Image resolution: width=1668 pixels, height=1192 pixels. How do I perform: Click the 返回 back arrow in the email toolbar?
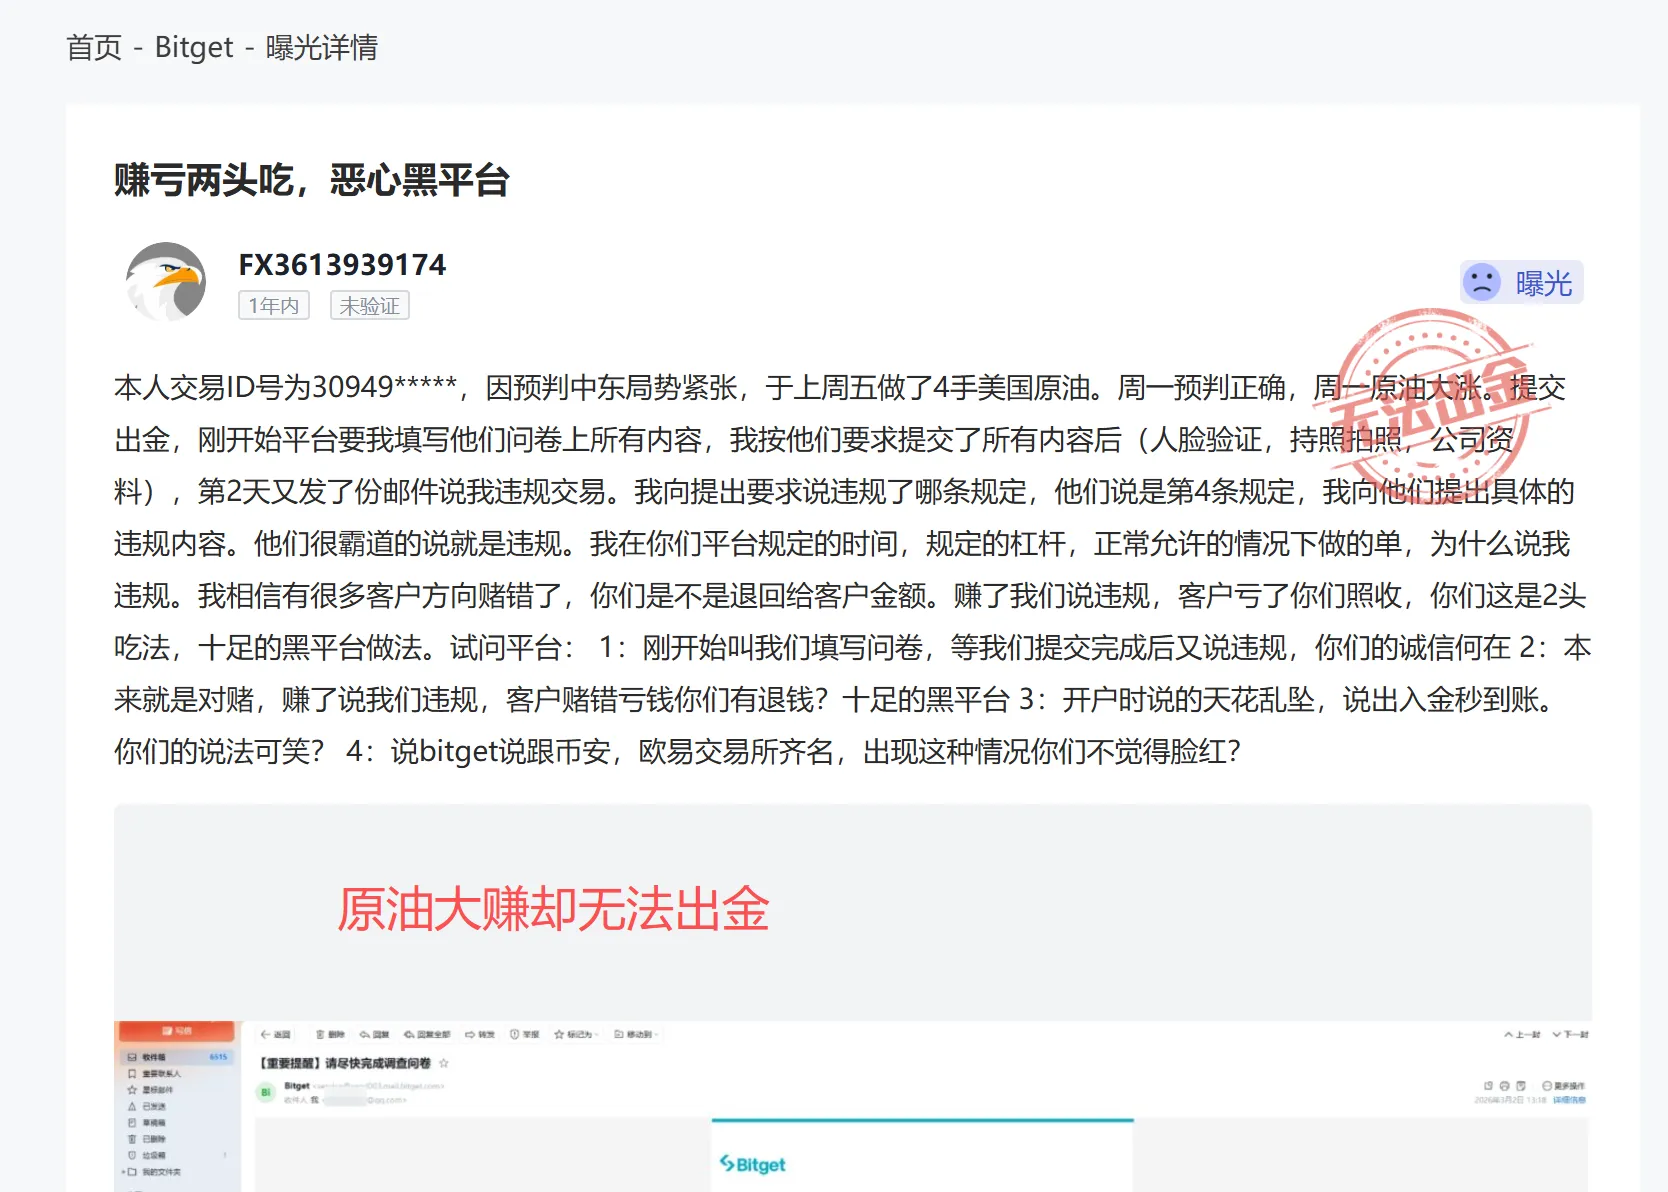point(265,1034)
